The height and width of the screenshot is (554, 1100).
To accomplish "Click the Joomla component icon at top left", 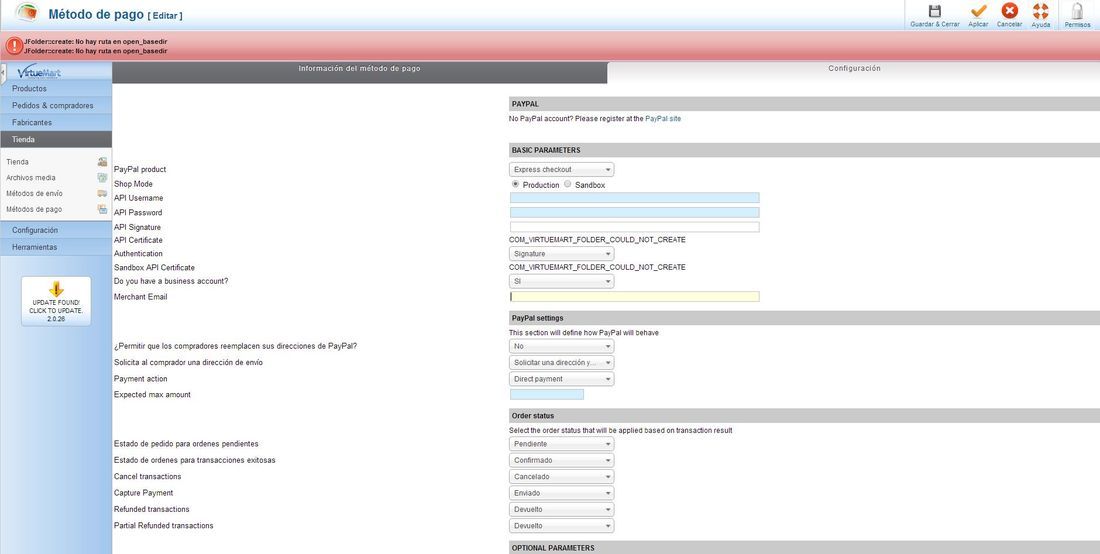I will [27, 13].
